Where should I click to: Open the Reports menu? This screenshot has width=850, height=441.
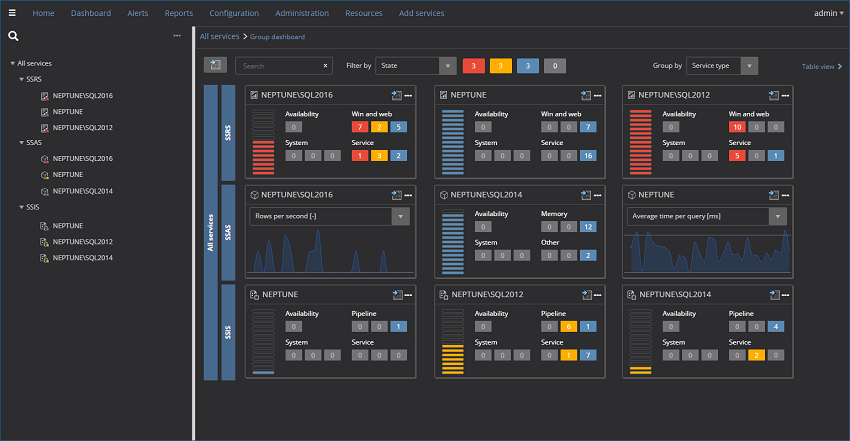(x=179, y=13)
